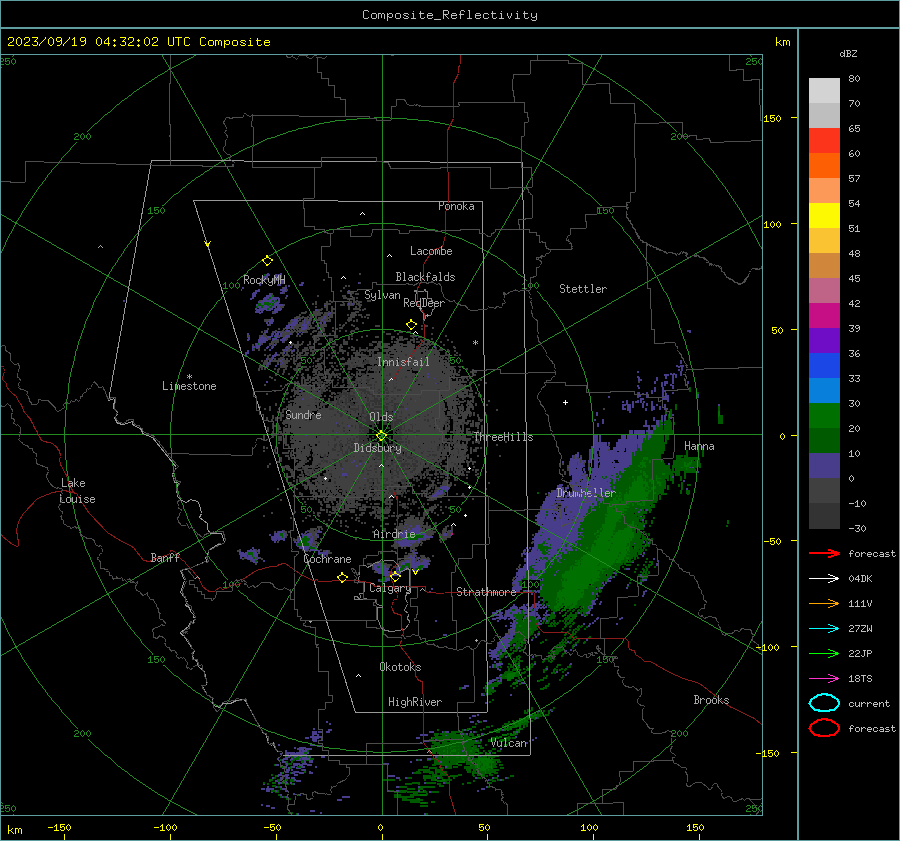Click the yellow radar site marker at Olds
This screenshot has height=841, width=900.
381,436
